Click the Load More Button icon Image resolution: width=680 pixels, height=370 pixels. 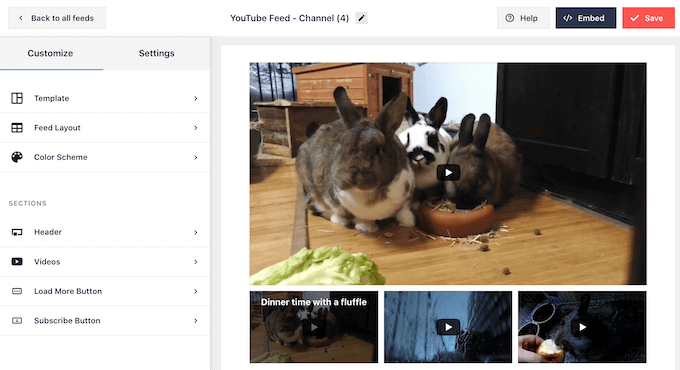pos(17,291)
